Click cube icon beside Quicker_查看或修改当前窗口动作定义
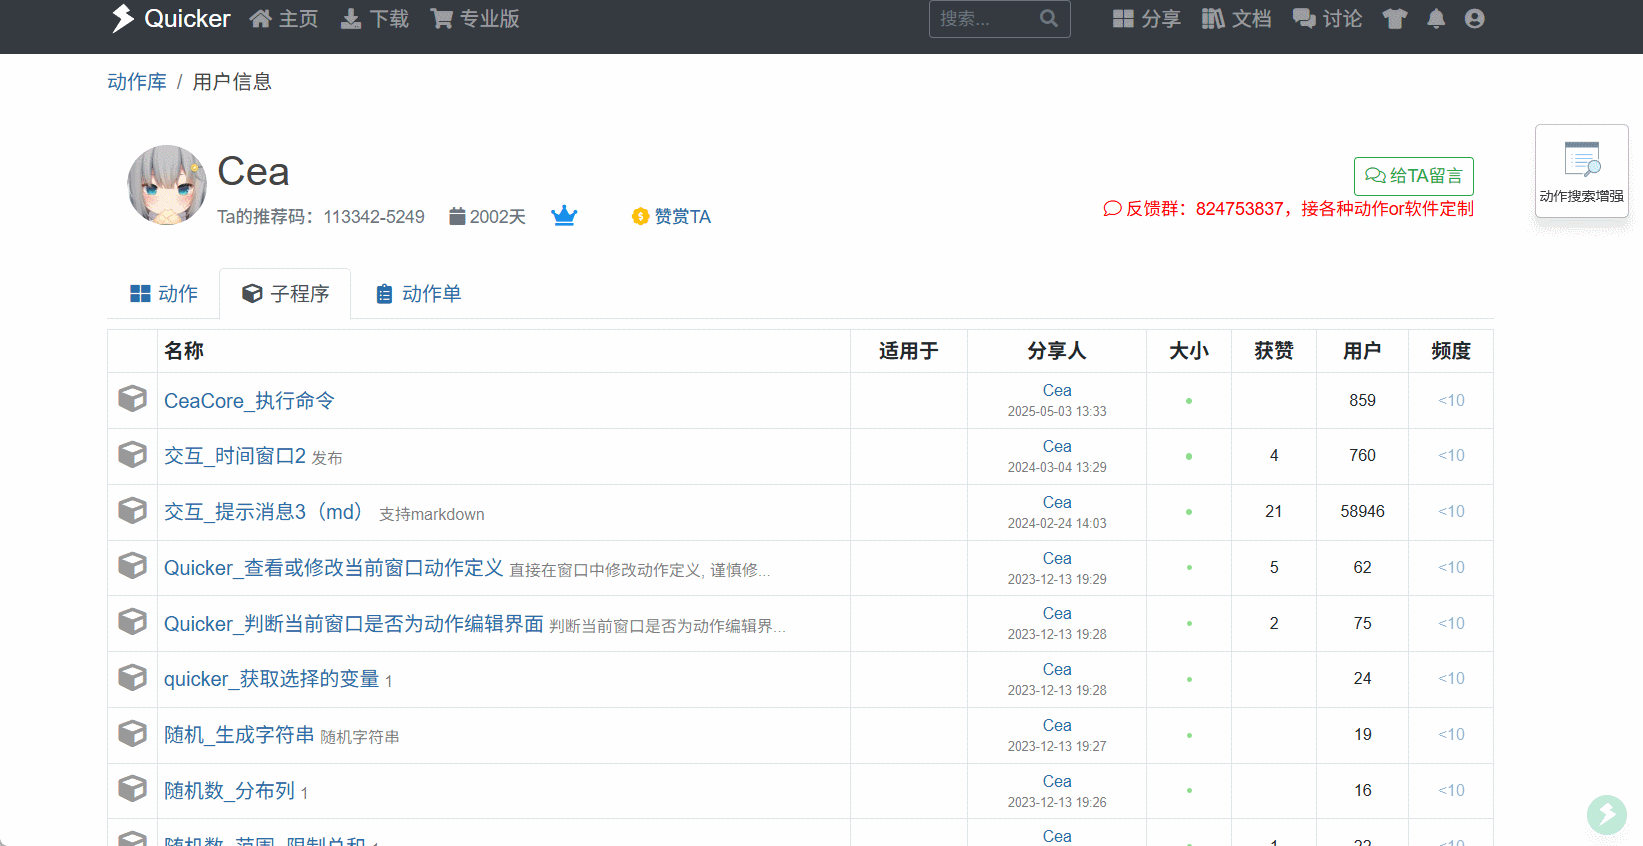The image size is (1643, 846). [x=132, y=566]
